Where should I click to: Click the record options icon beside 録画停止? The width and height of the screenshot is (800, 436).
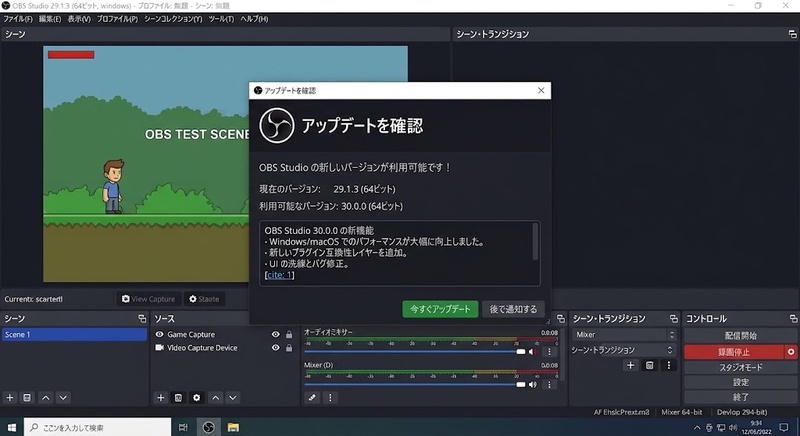coord(791,352)
